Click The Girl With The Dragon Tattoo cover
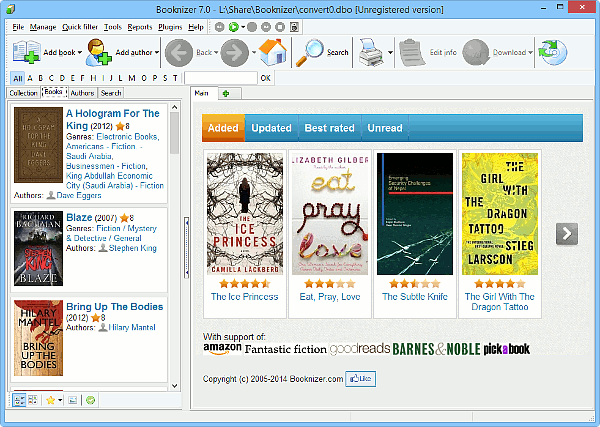 coord(500,214)
